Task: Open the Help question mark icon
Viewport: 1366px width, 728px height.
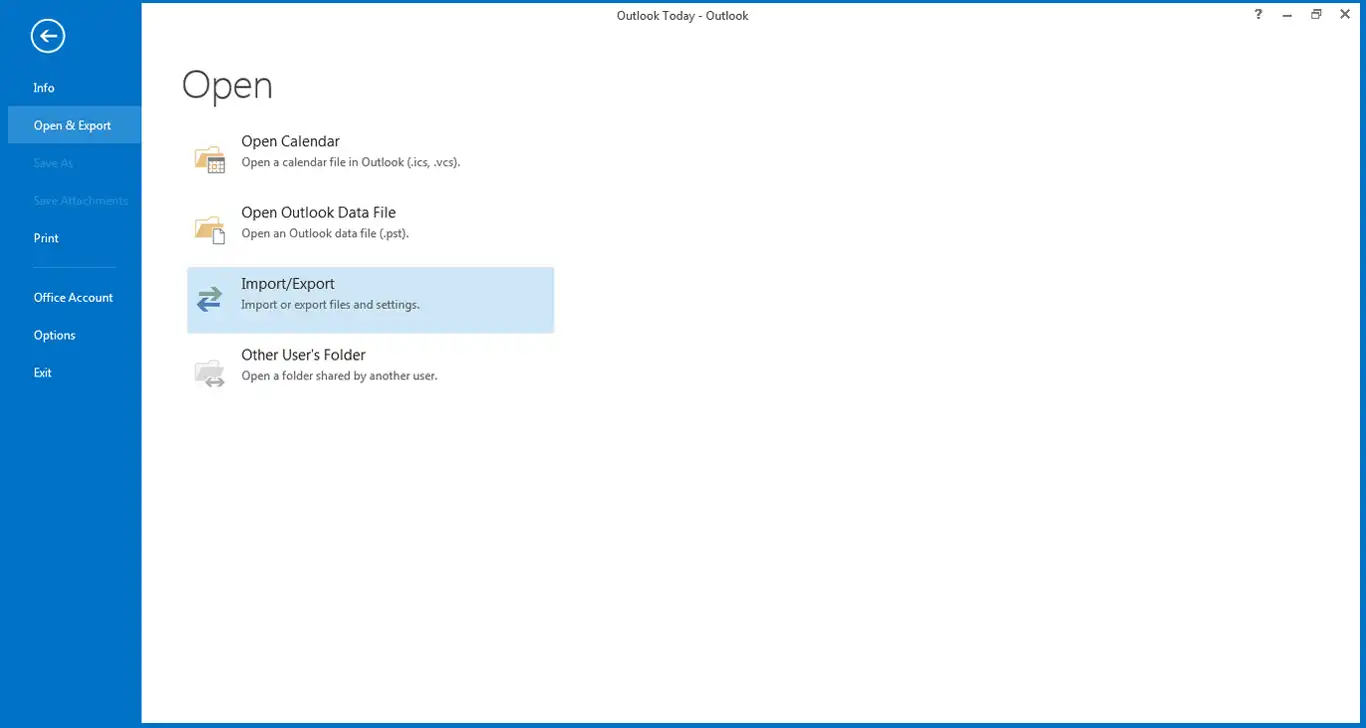Action: (1259, 15)
